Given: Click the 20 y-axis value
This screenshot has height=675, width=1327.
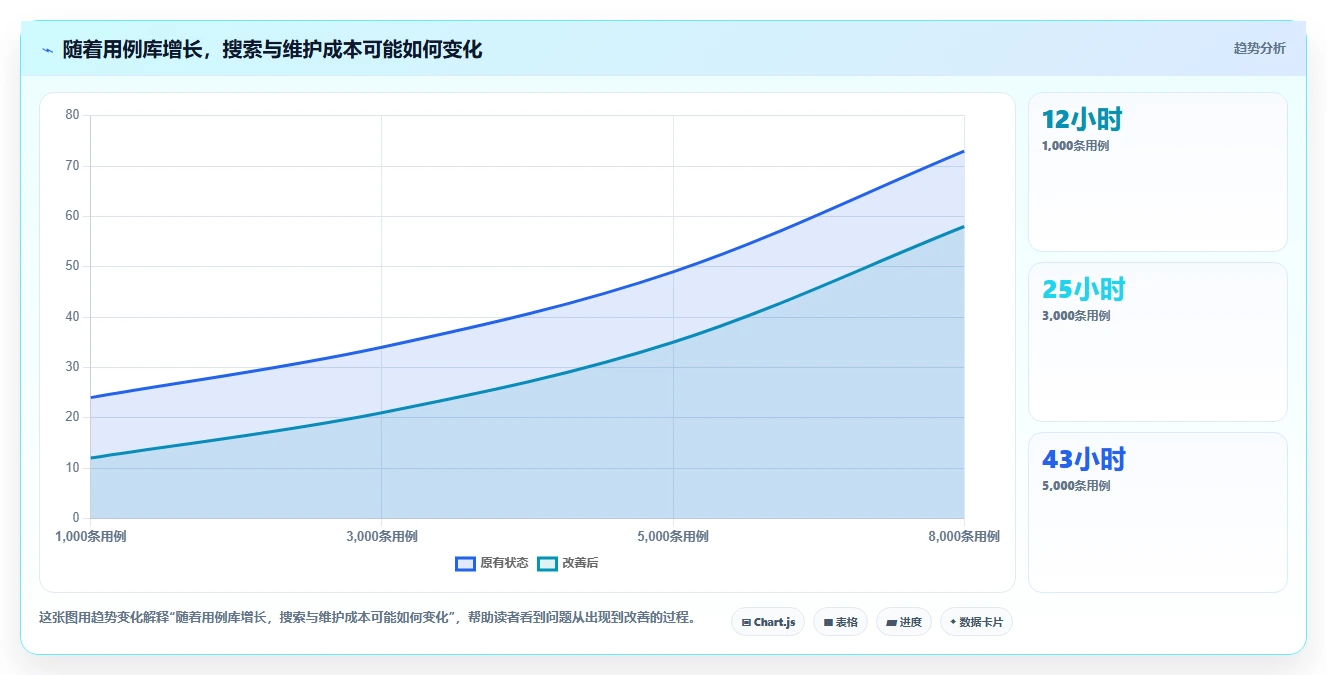Looking at the screenshot, I should click(x=72, y=417).
